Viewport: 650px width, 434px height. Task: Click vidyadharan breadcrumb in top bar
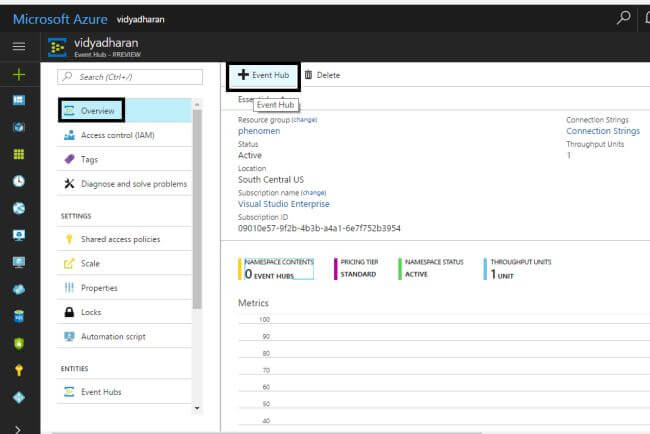[141, 19]
